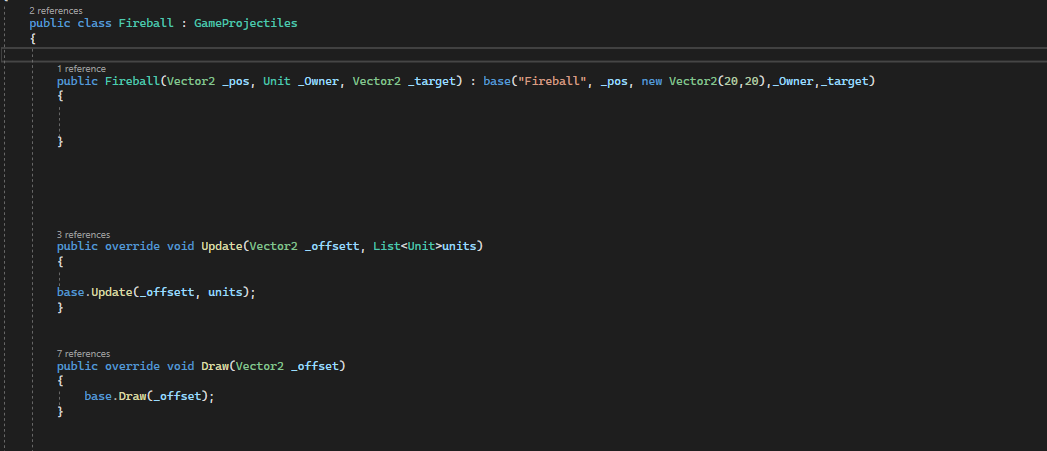Click the '1 reference' CodeLens above the constructor

80,69
